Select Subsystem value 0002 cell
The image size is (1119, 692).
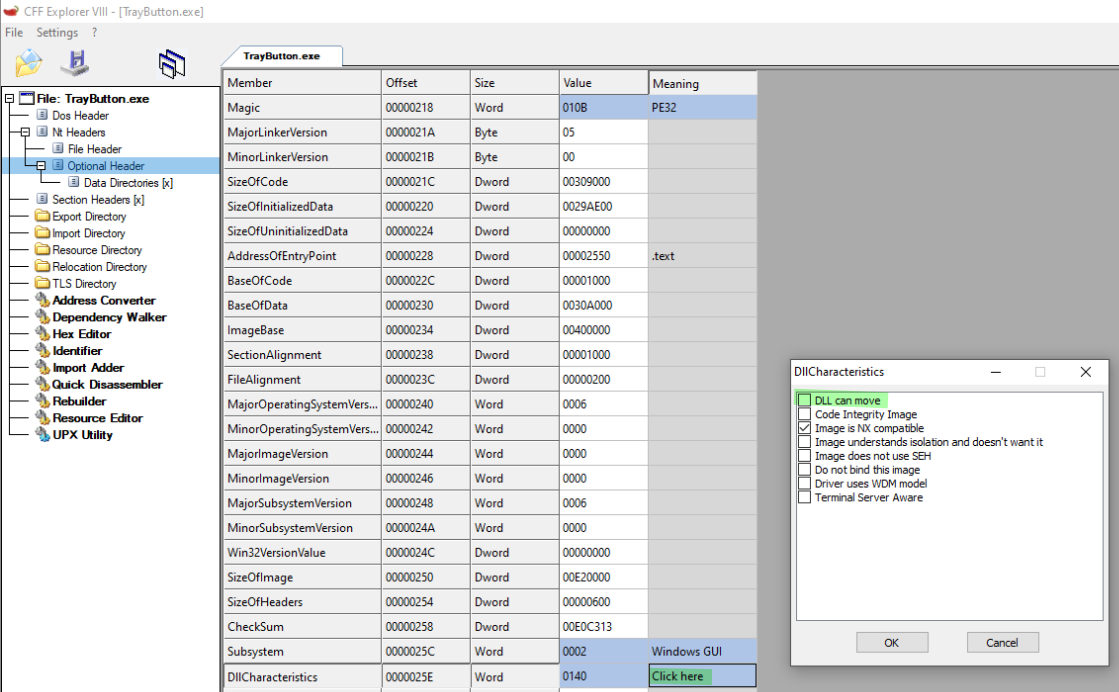click(604, 651)
